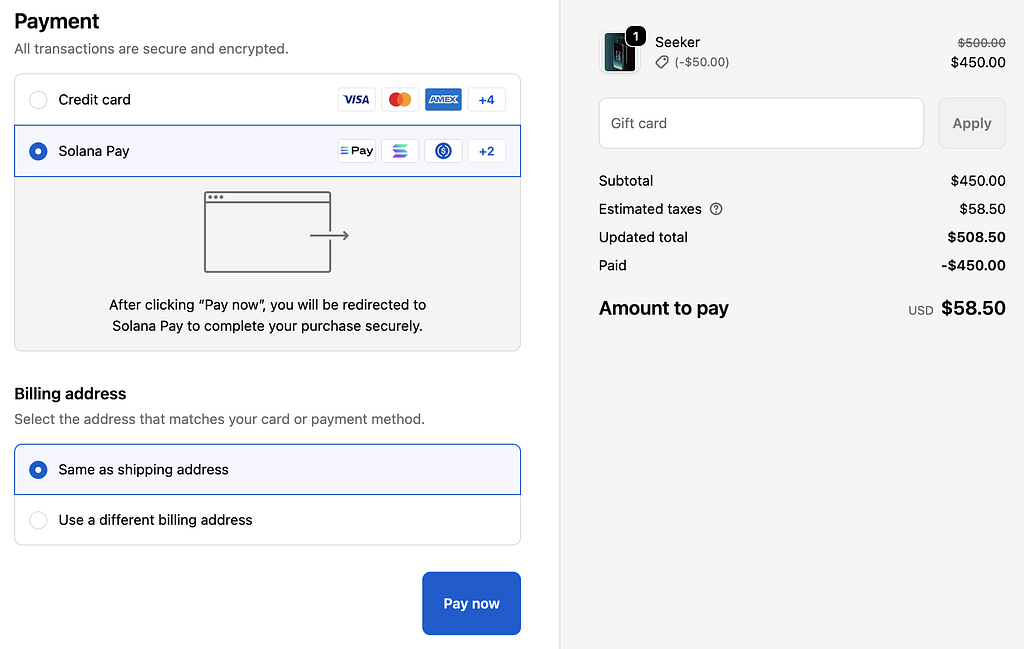This screenshot has width=1024, height=649.
Task: Click the Apply gift card button
Action: click(x=971, y=123)
